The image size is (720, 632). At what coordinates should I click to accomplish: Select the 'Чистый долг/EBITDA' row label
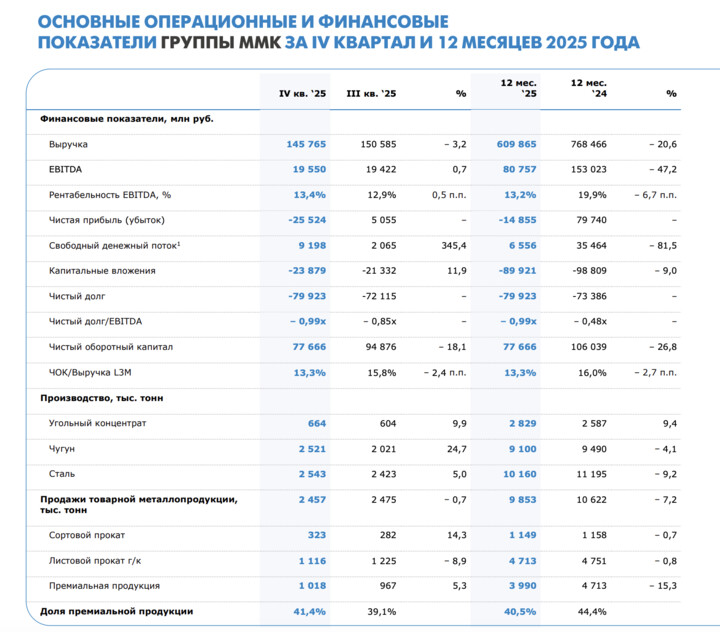(x=95, y=321)
